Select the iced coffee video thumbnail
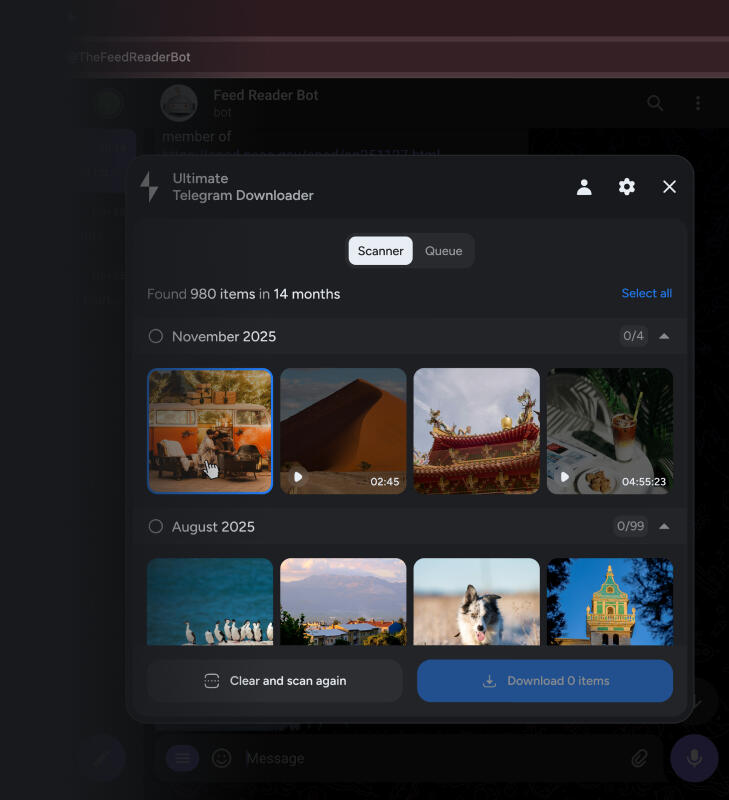The height and width of the screenshot is (800, 729). [x=609, y=430]
